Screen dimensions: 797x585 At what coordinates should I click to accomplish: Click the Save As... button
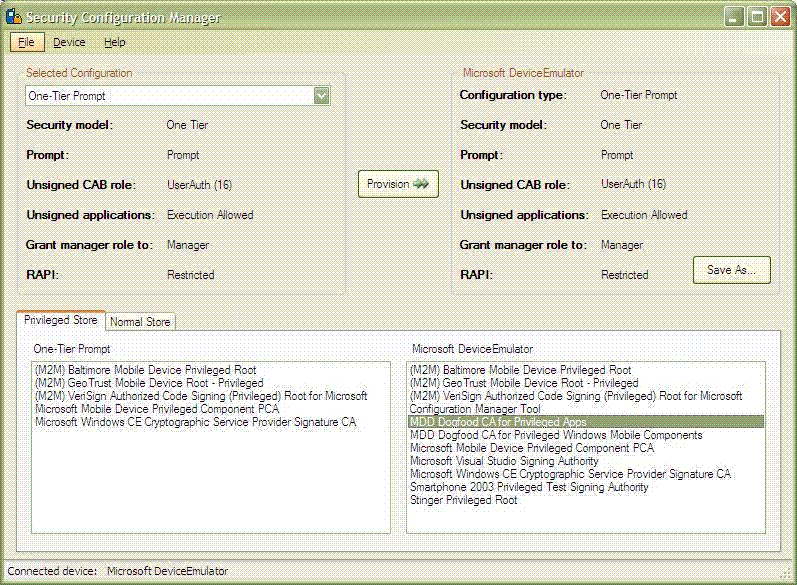click(731, 270)
